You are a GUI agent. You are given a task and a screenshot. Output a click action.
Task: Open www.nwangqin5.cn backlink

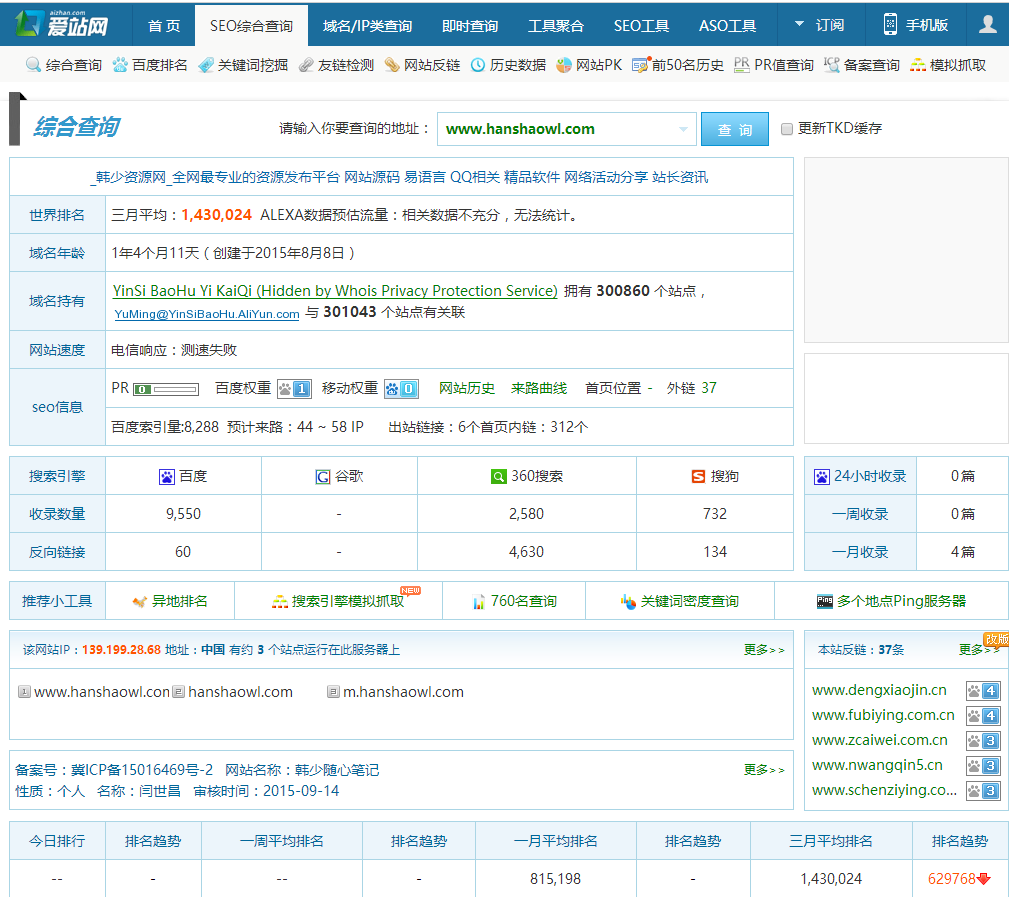click(x=877, y=766)
